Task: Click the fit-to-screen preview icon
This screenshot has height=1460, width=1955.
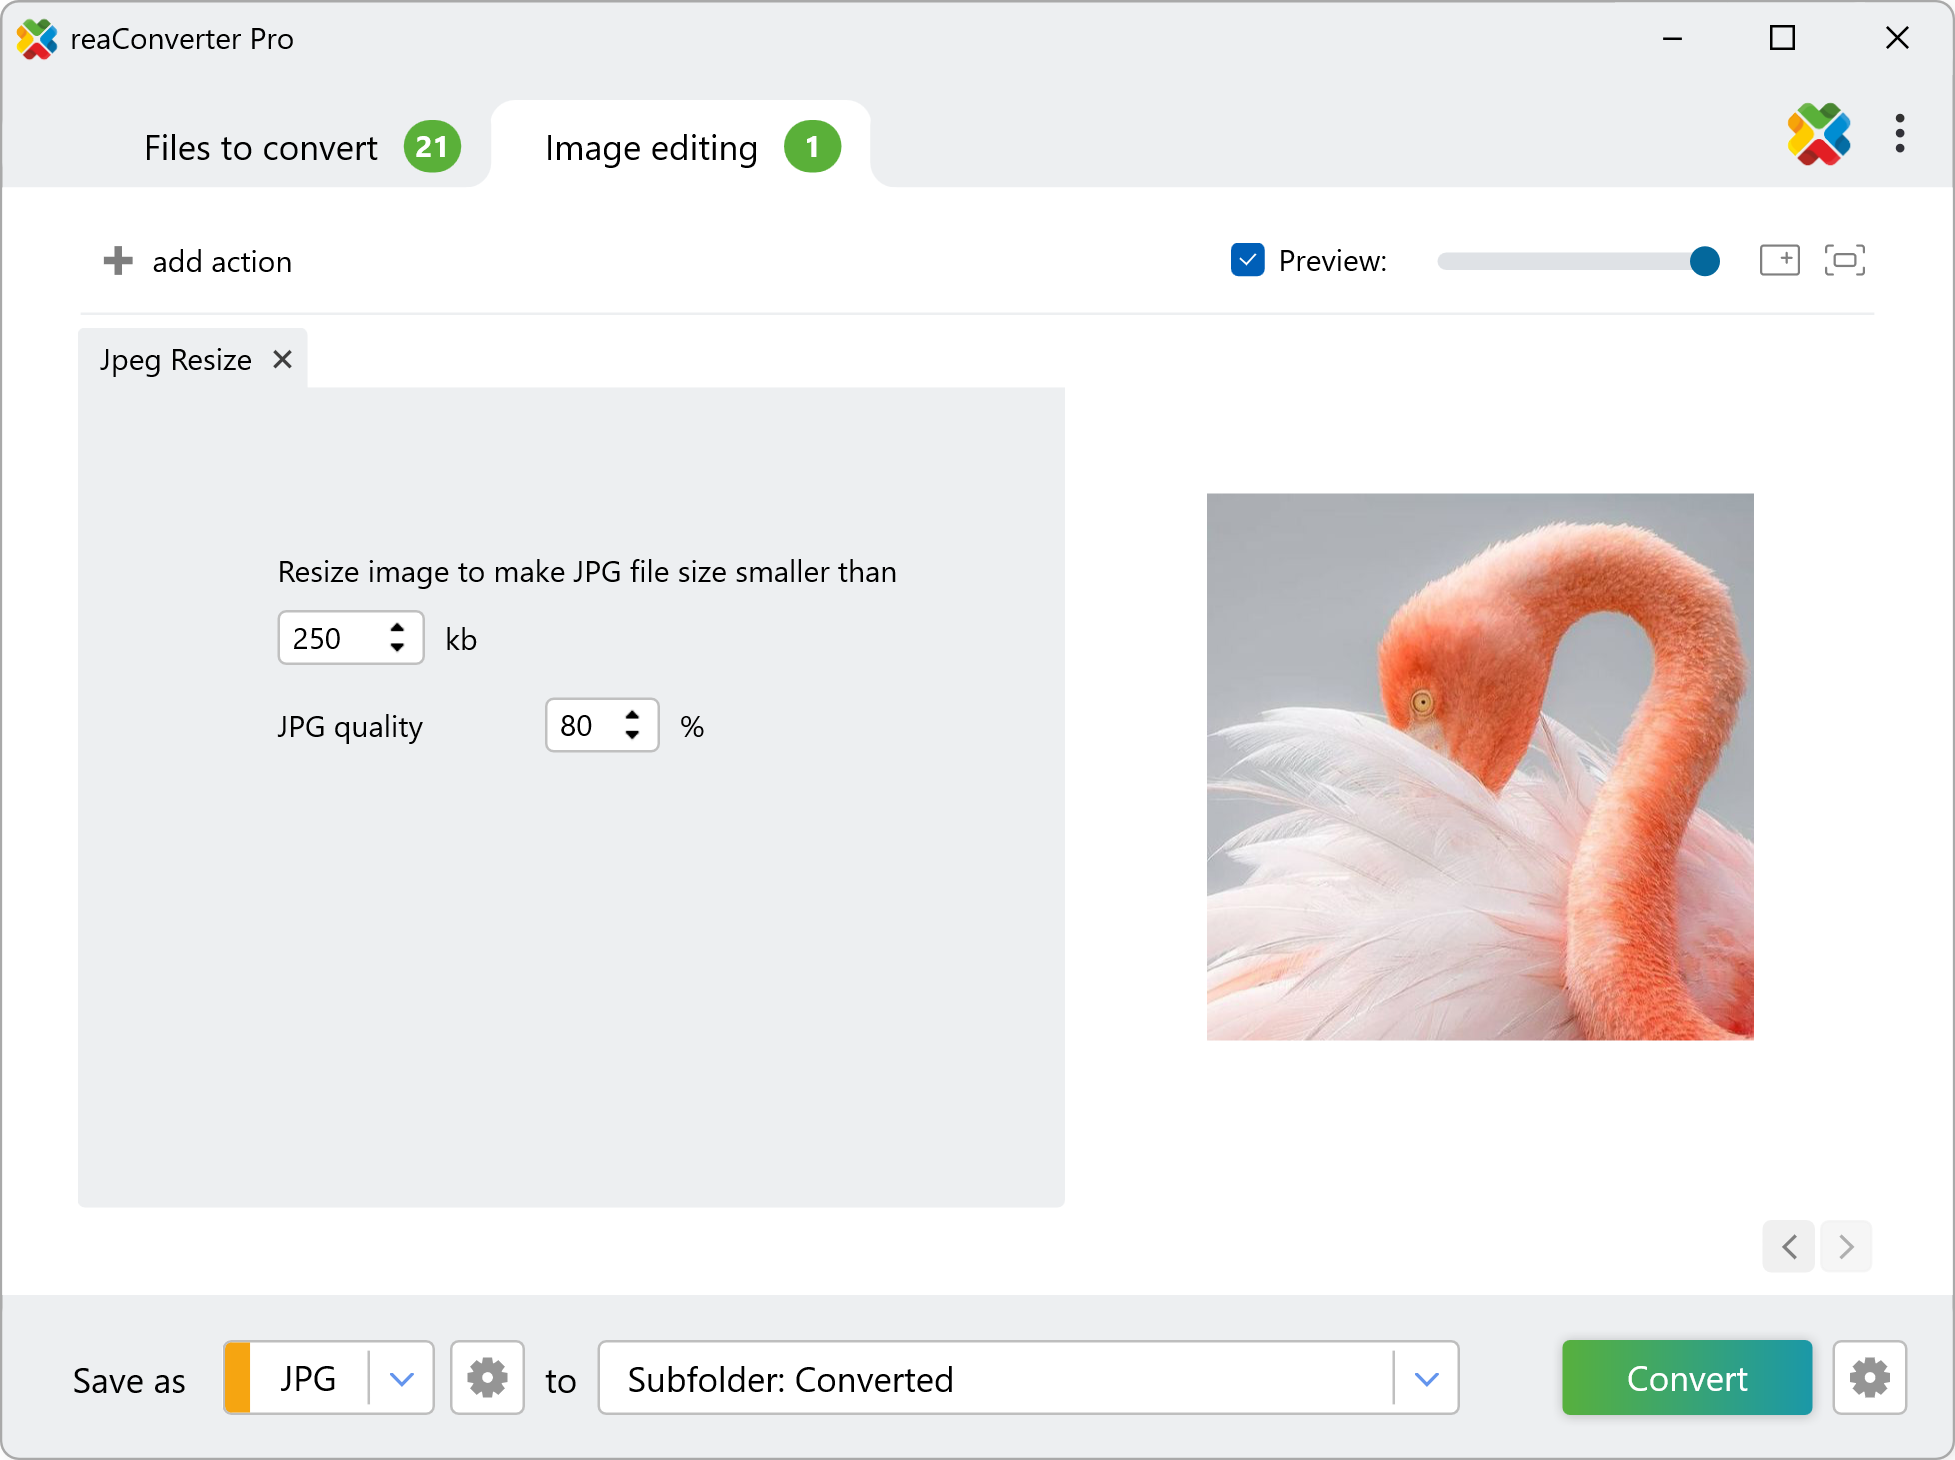Action: coord(1844,260)
